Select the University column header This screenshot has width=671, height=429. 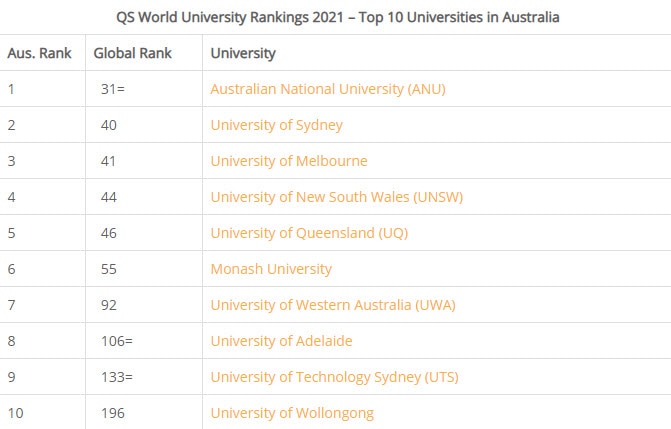point(243,53)
